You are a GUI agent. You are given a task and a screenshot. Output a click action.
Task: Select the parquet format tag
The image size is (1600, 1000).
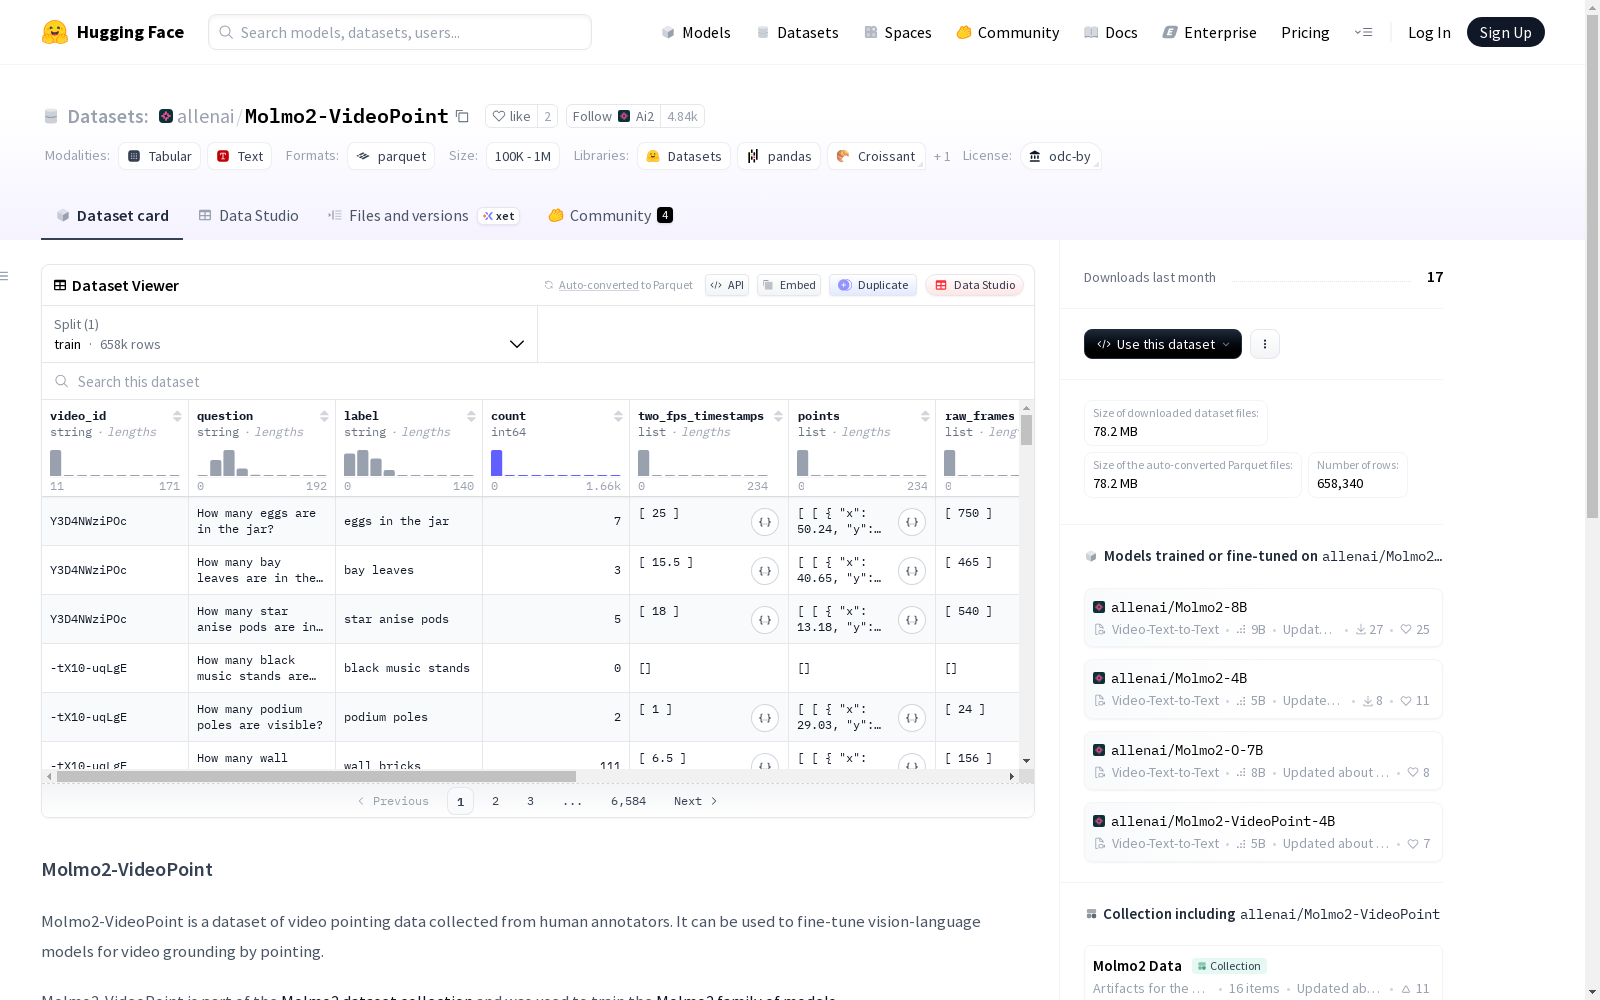[x=391, y=156]
